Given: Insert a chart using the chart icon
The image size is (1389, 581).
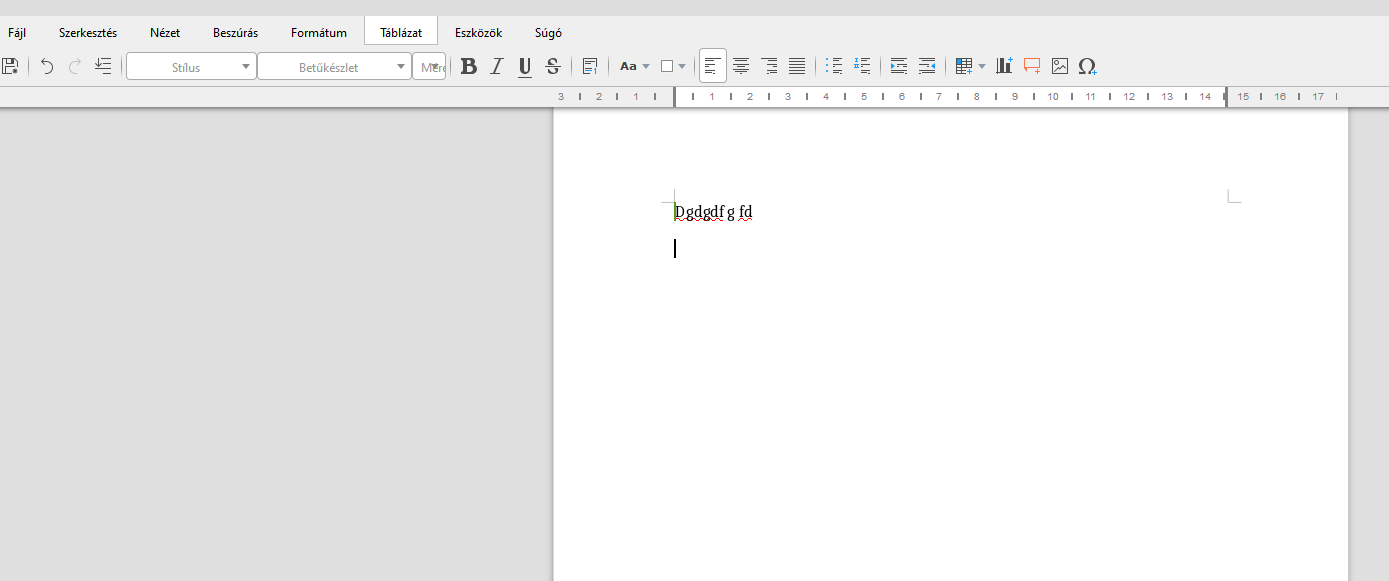Looking at the screenshot, I should tap(1004, 66).
